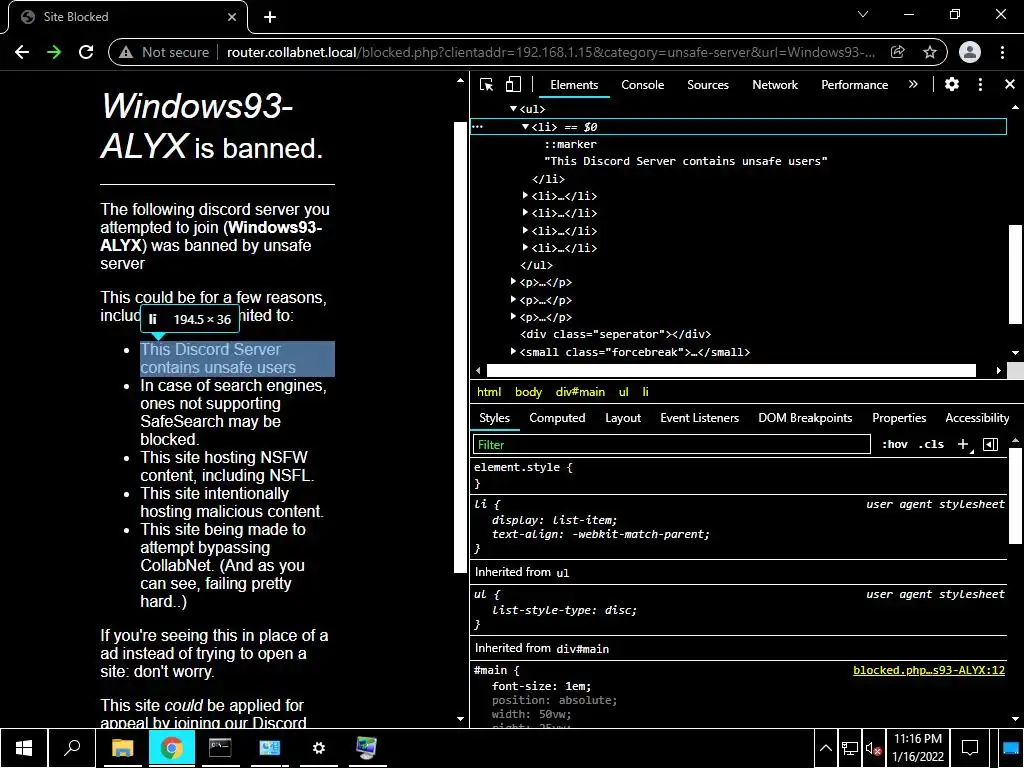
Task: Open Windows taskbar search
Action: (72, 748)
